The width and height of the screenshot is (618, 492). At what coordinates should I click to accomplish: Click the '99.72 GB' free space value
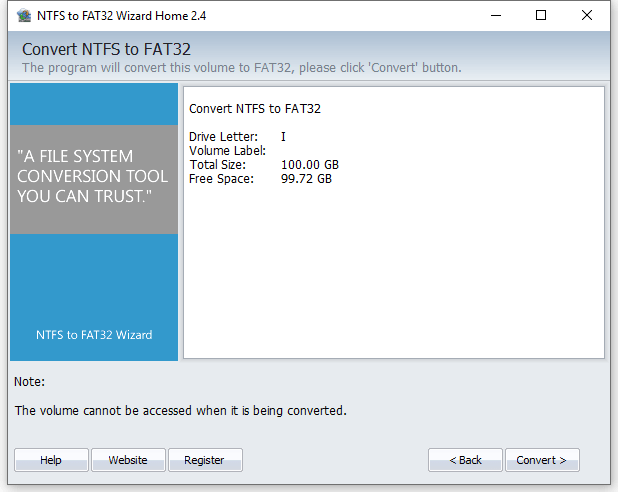tap(306, 179)
